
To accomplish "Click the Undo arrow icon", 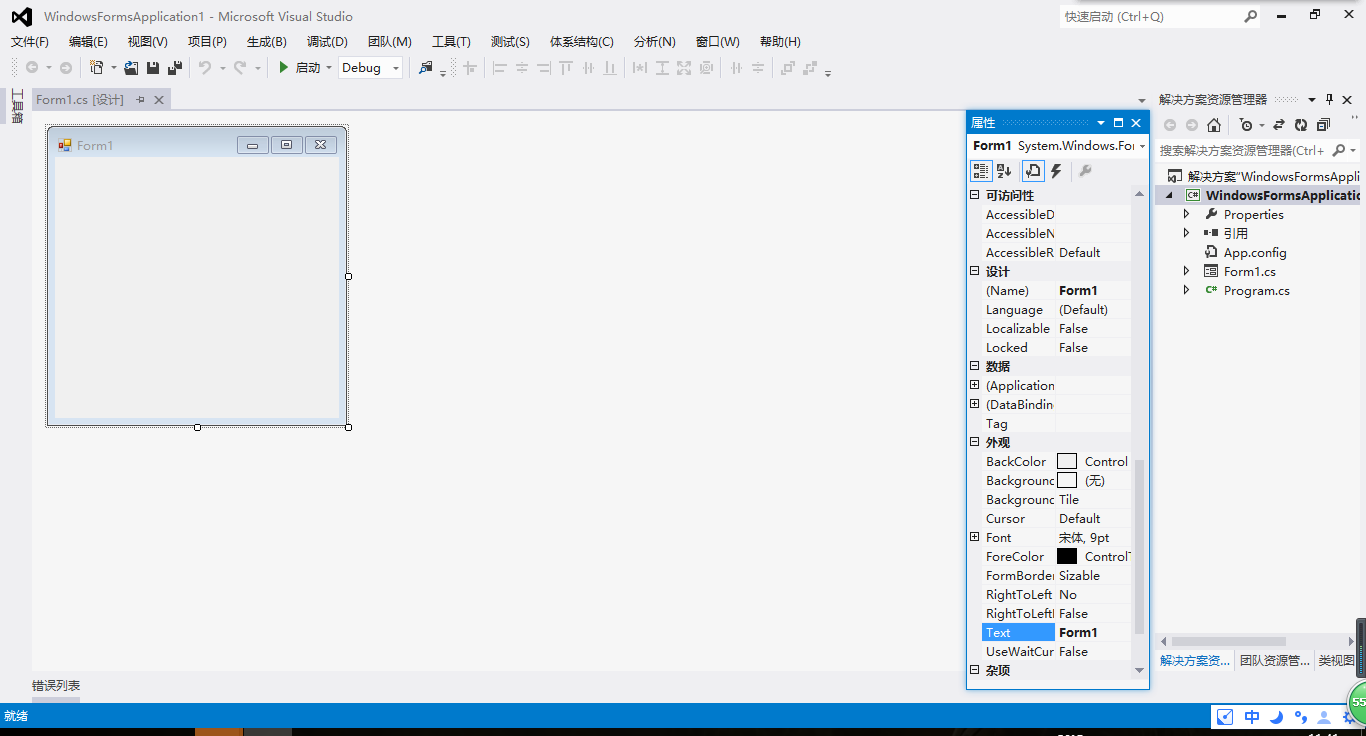I will 204,68.
